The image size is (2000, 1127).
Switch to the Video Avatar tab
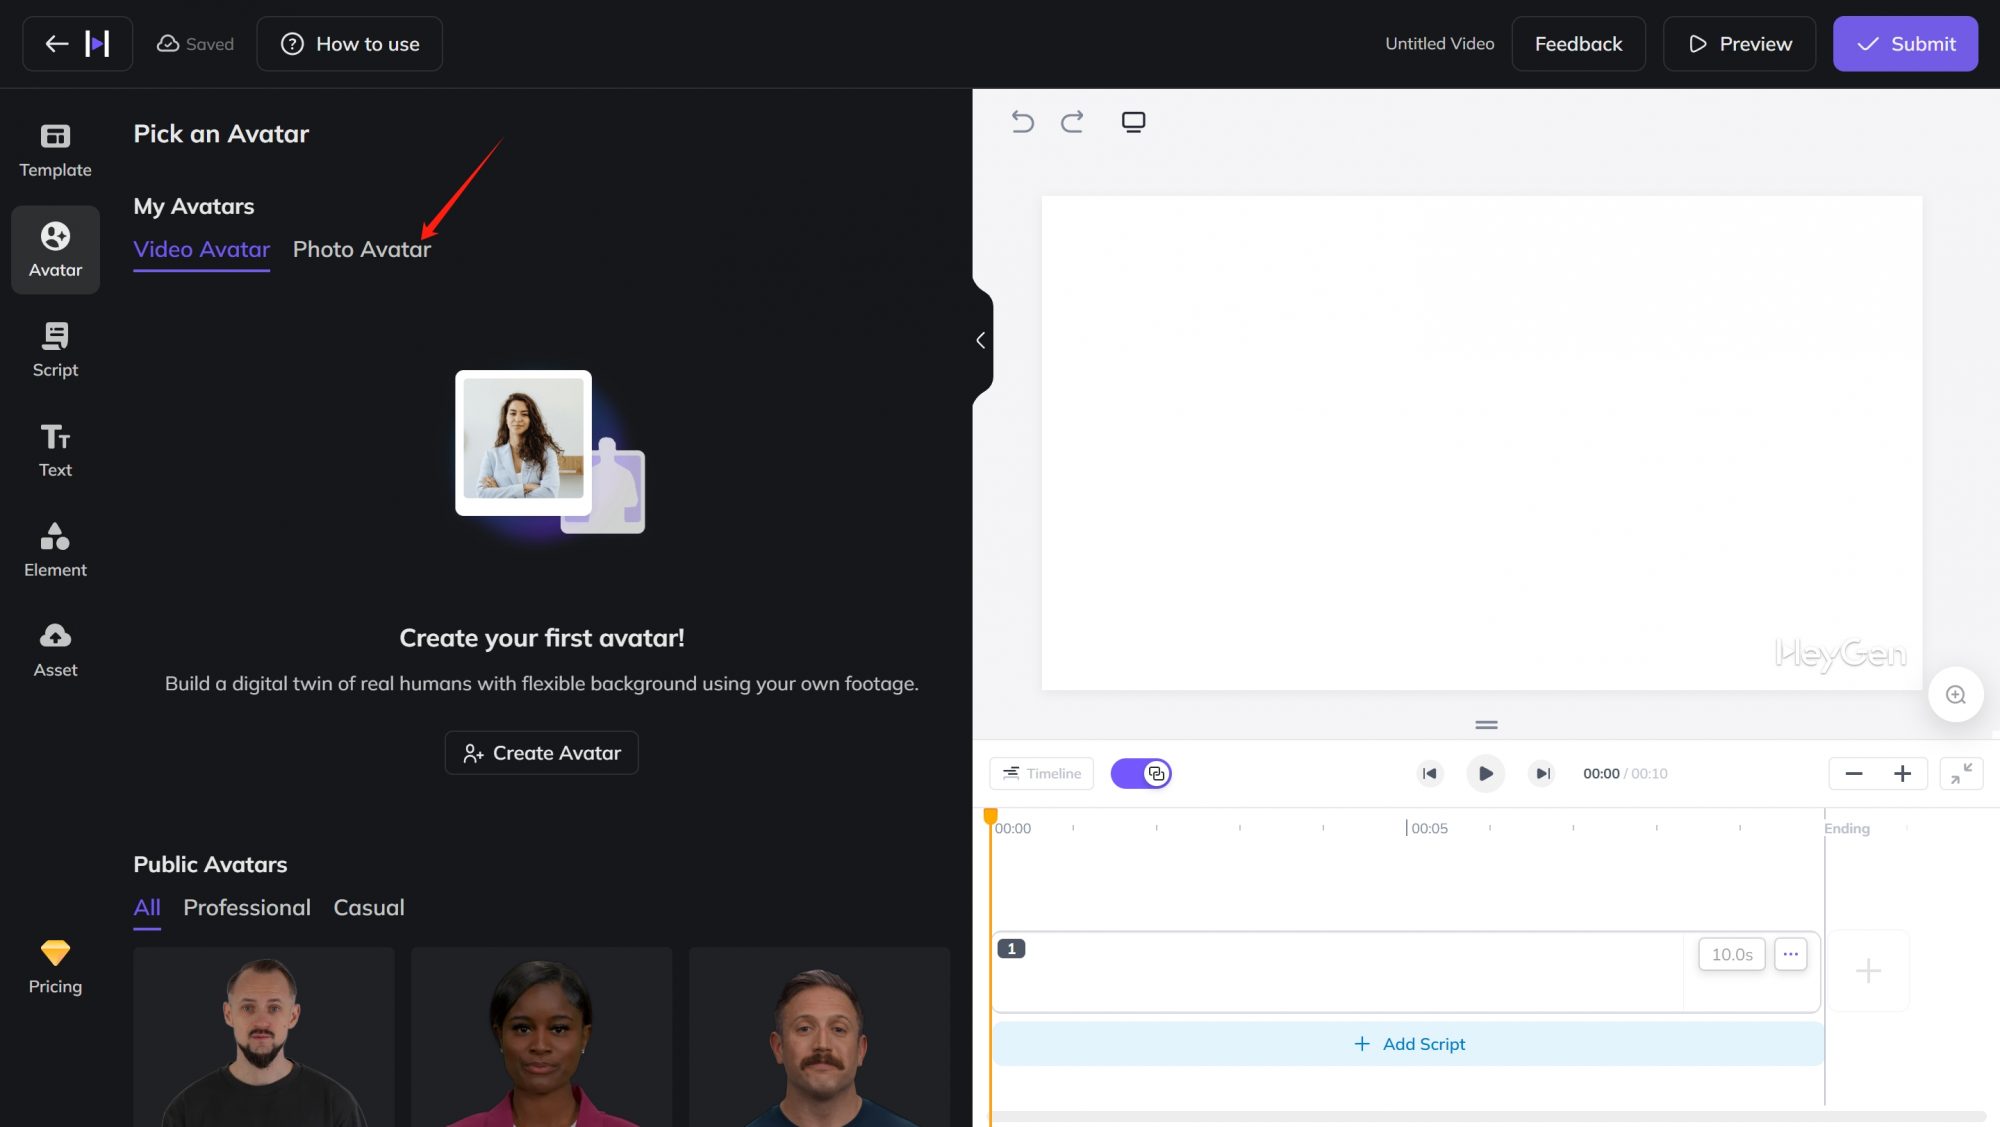tap(201, 250)
